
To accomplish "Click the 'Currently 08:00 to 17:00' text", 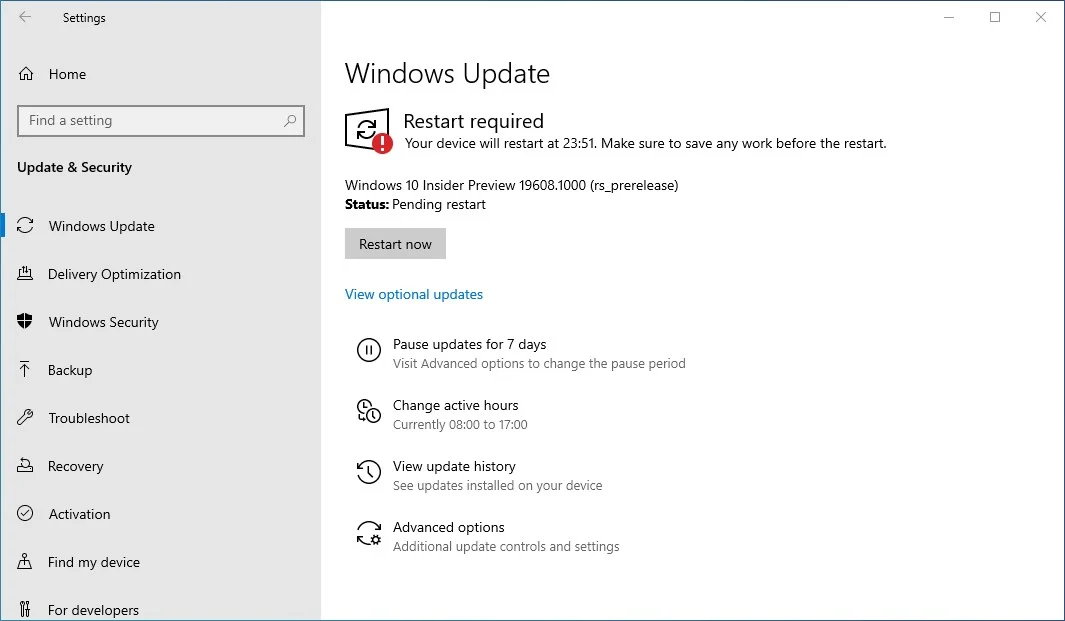I will click(x=460, y=425).
